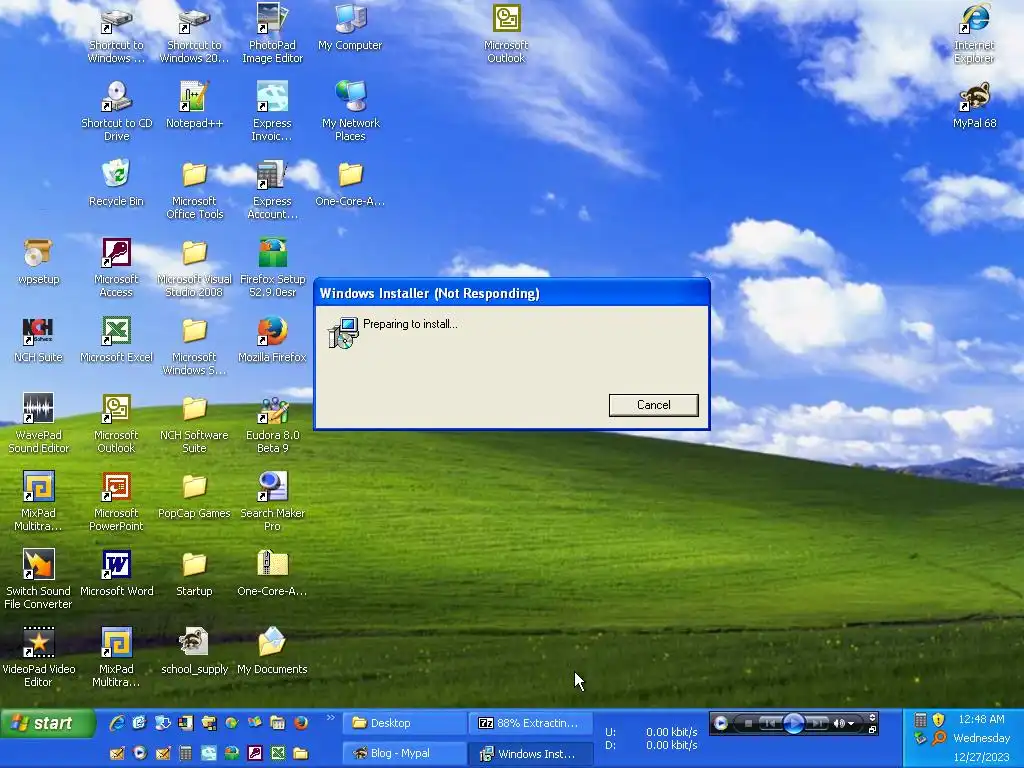
Task: Click the Media Player logo in toolbar
Action: (720, 723)
